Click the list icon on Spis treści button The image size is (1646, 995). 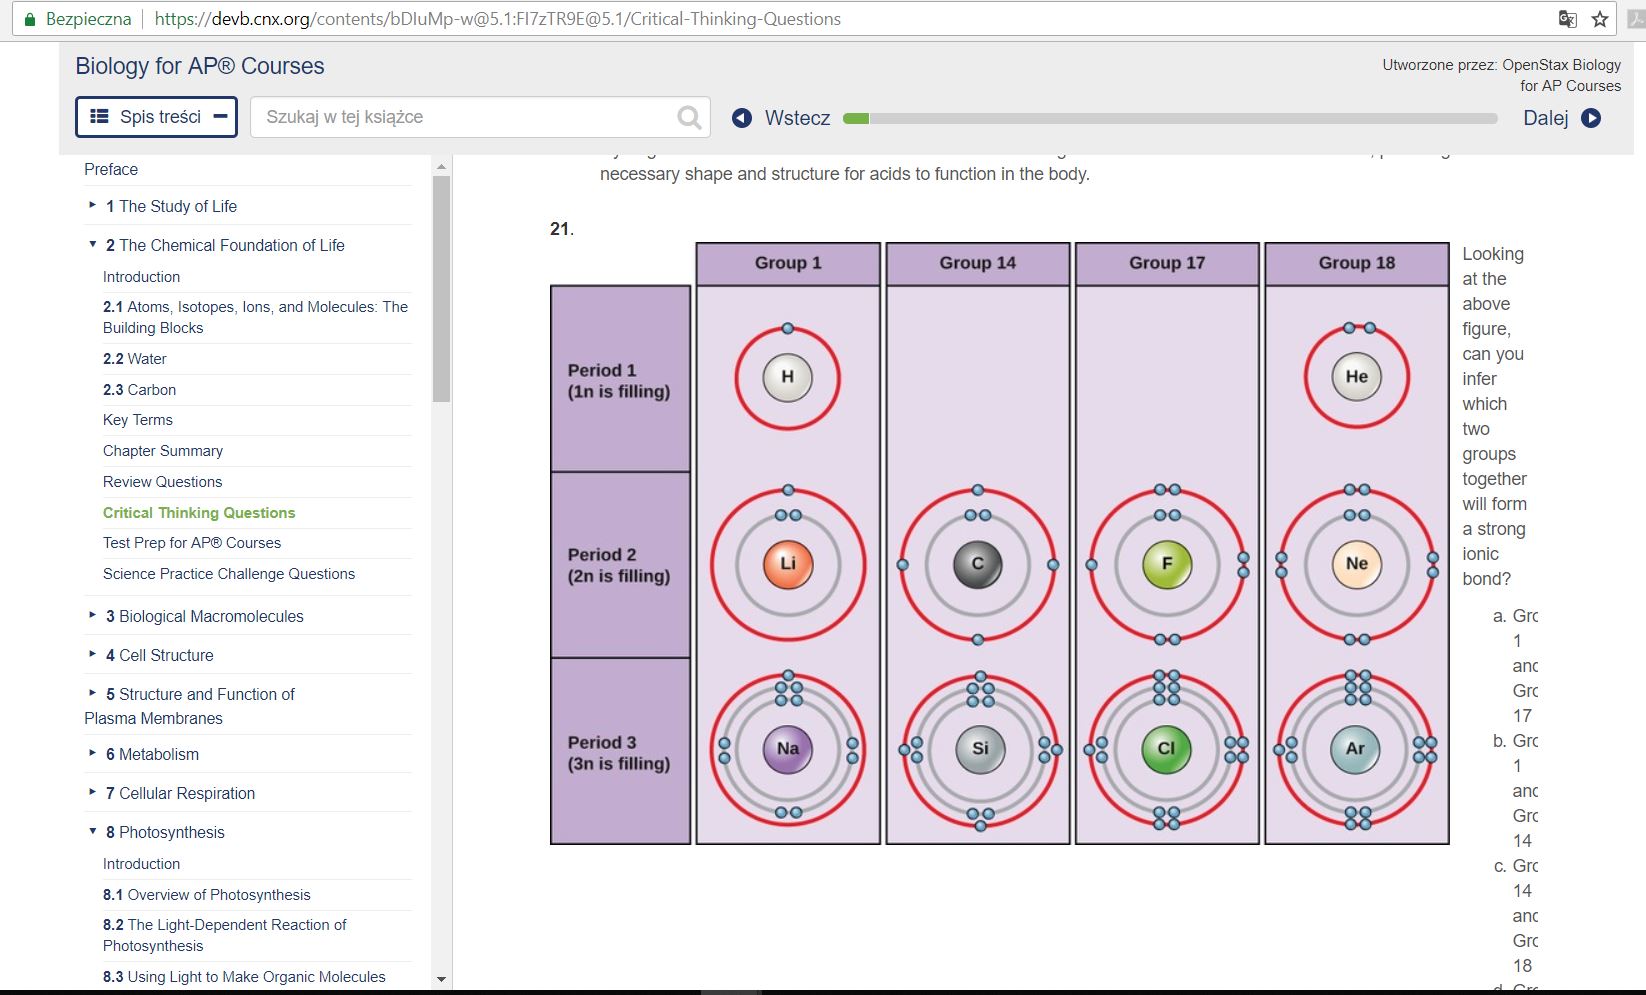tap(99, 116)
